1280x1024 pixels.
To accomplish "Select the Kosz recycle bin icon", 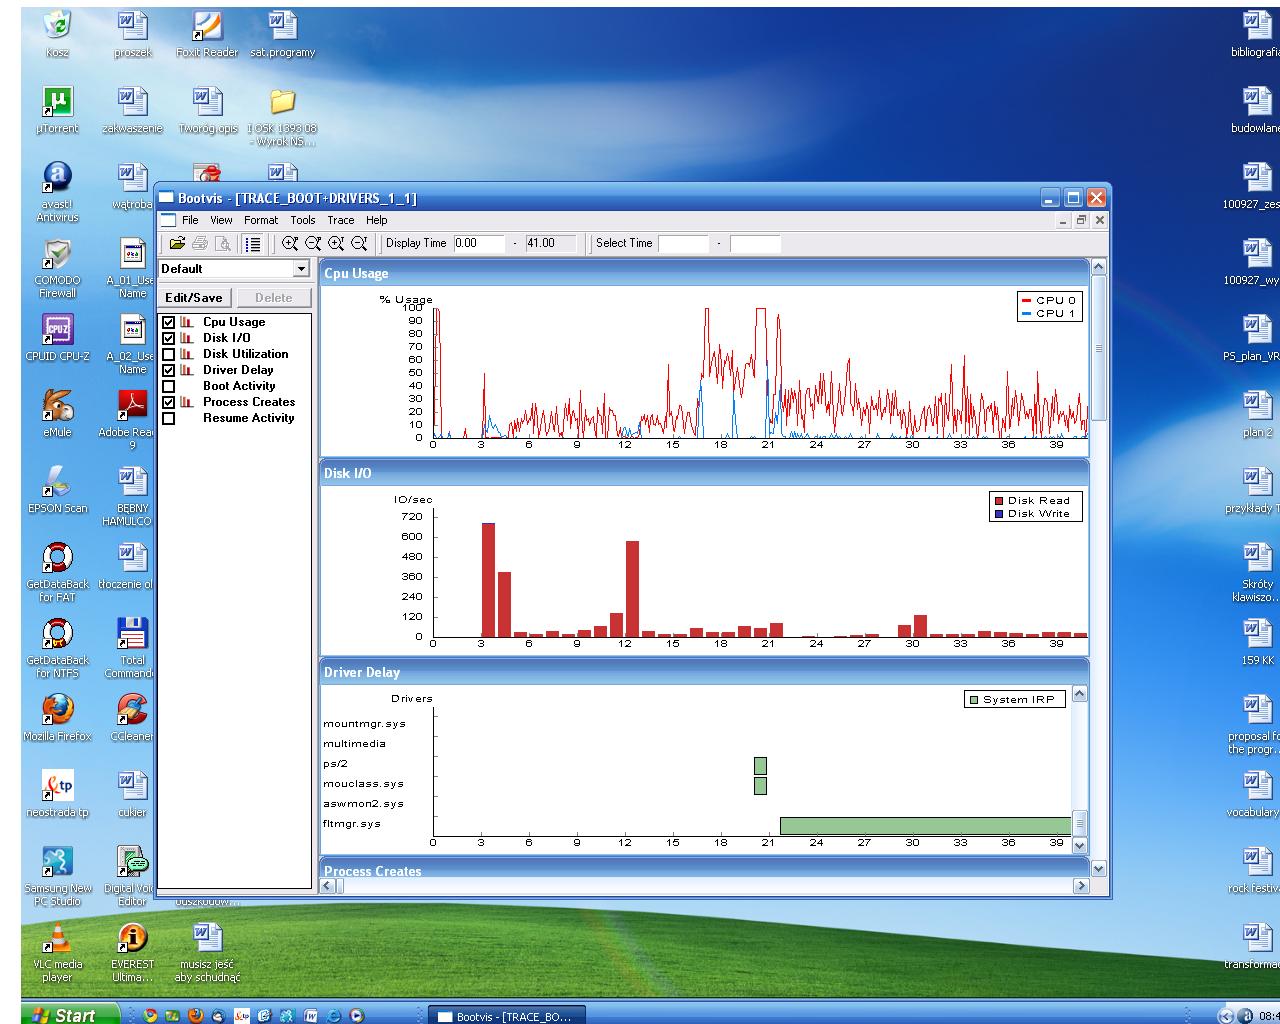I will click(x=58, y=32).
